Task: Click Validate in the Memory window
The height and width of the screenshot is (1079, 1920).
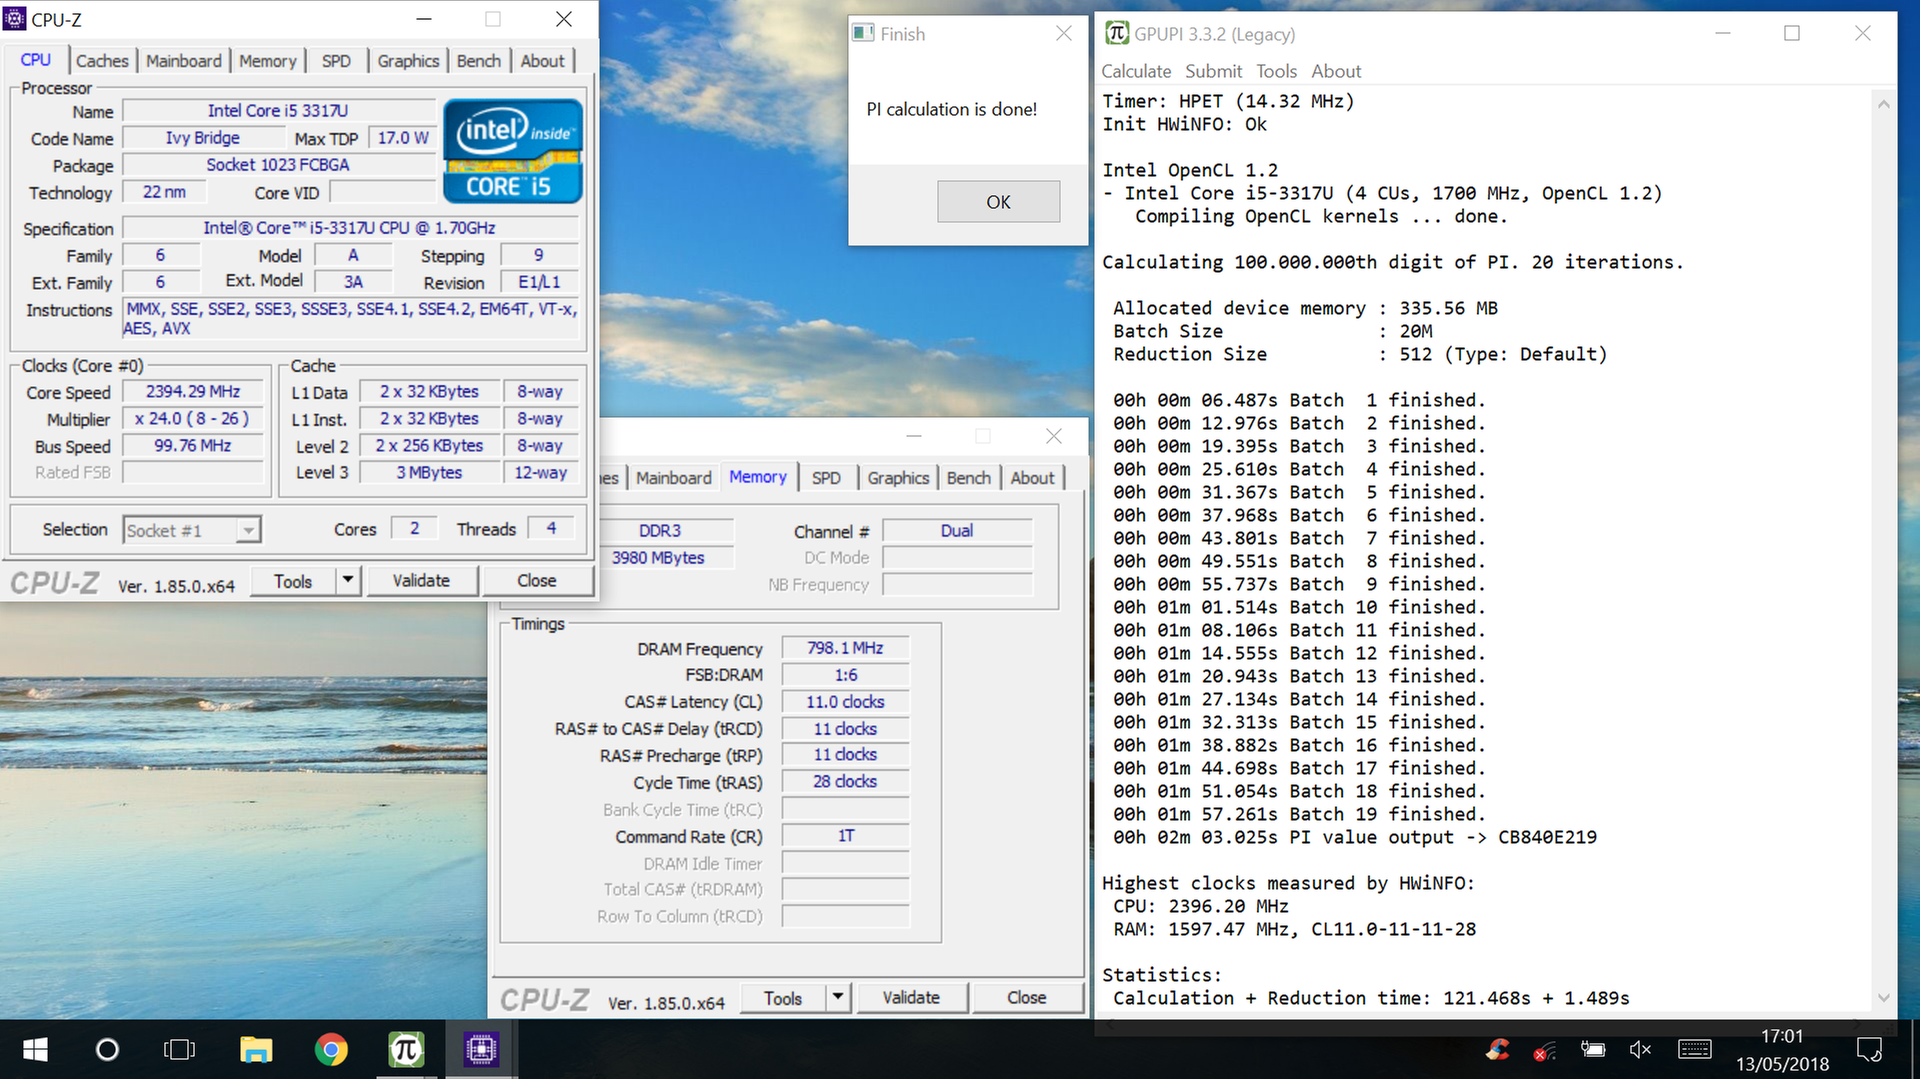Action: 911,998
